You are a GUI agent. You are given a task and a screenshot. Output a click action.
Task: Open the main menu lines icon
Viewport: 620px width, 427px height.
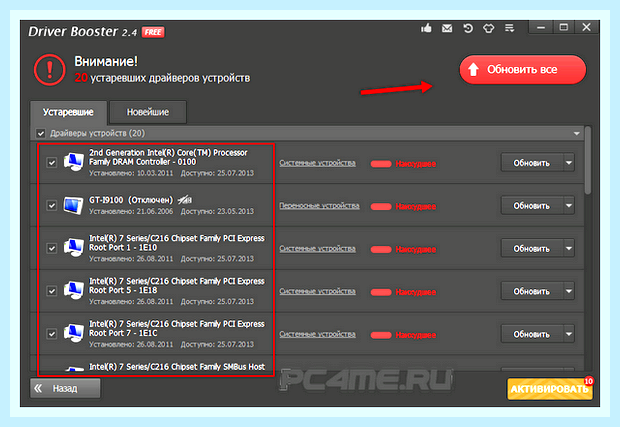coord(509,28)
